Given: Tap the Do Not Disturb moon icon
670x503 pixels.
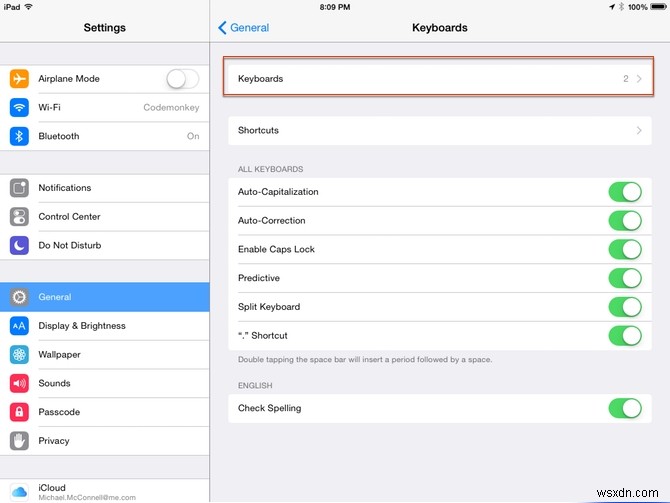Looking at the screenshot, I should point(19,245).
